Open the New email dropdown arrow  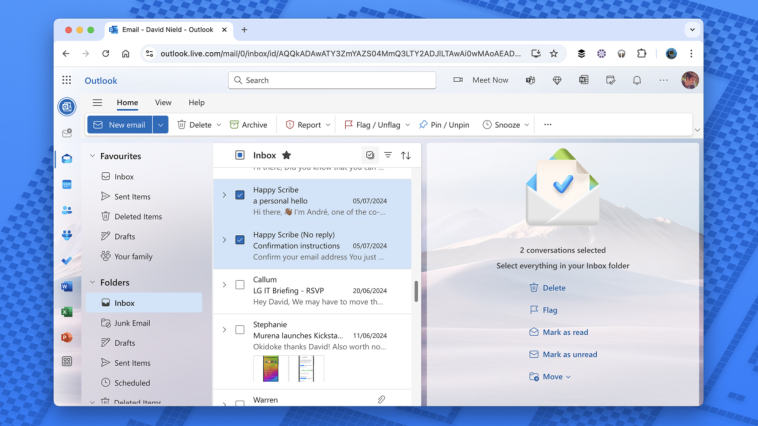pyautogui.click(x=160, y=125)
